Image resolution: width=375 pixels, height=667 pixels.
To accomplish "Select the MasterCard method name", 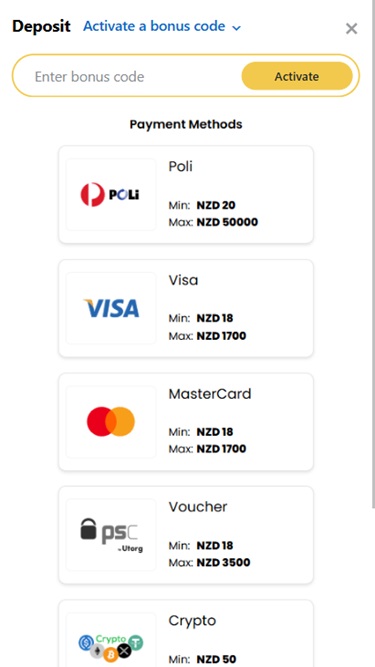I will pyautogui.click(x=210, y=394).
